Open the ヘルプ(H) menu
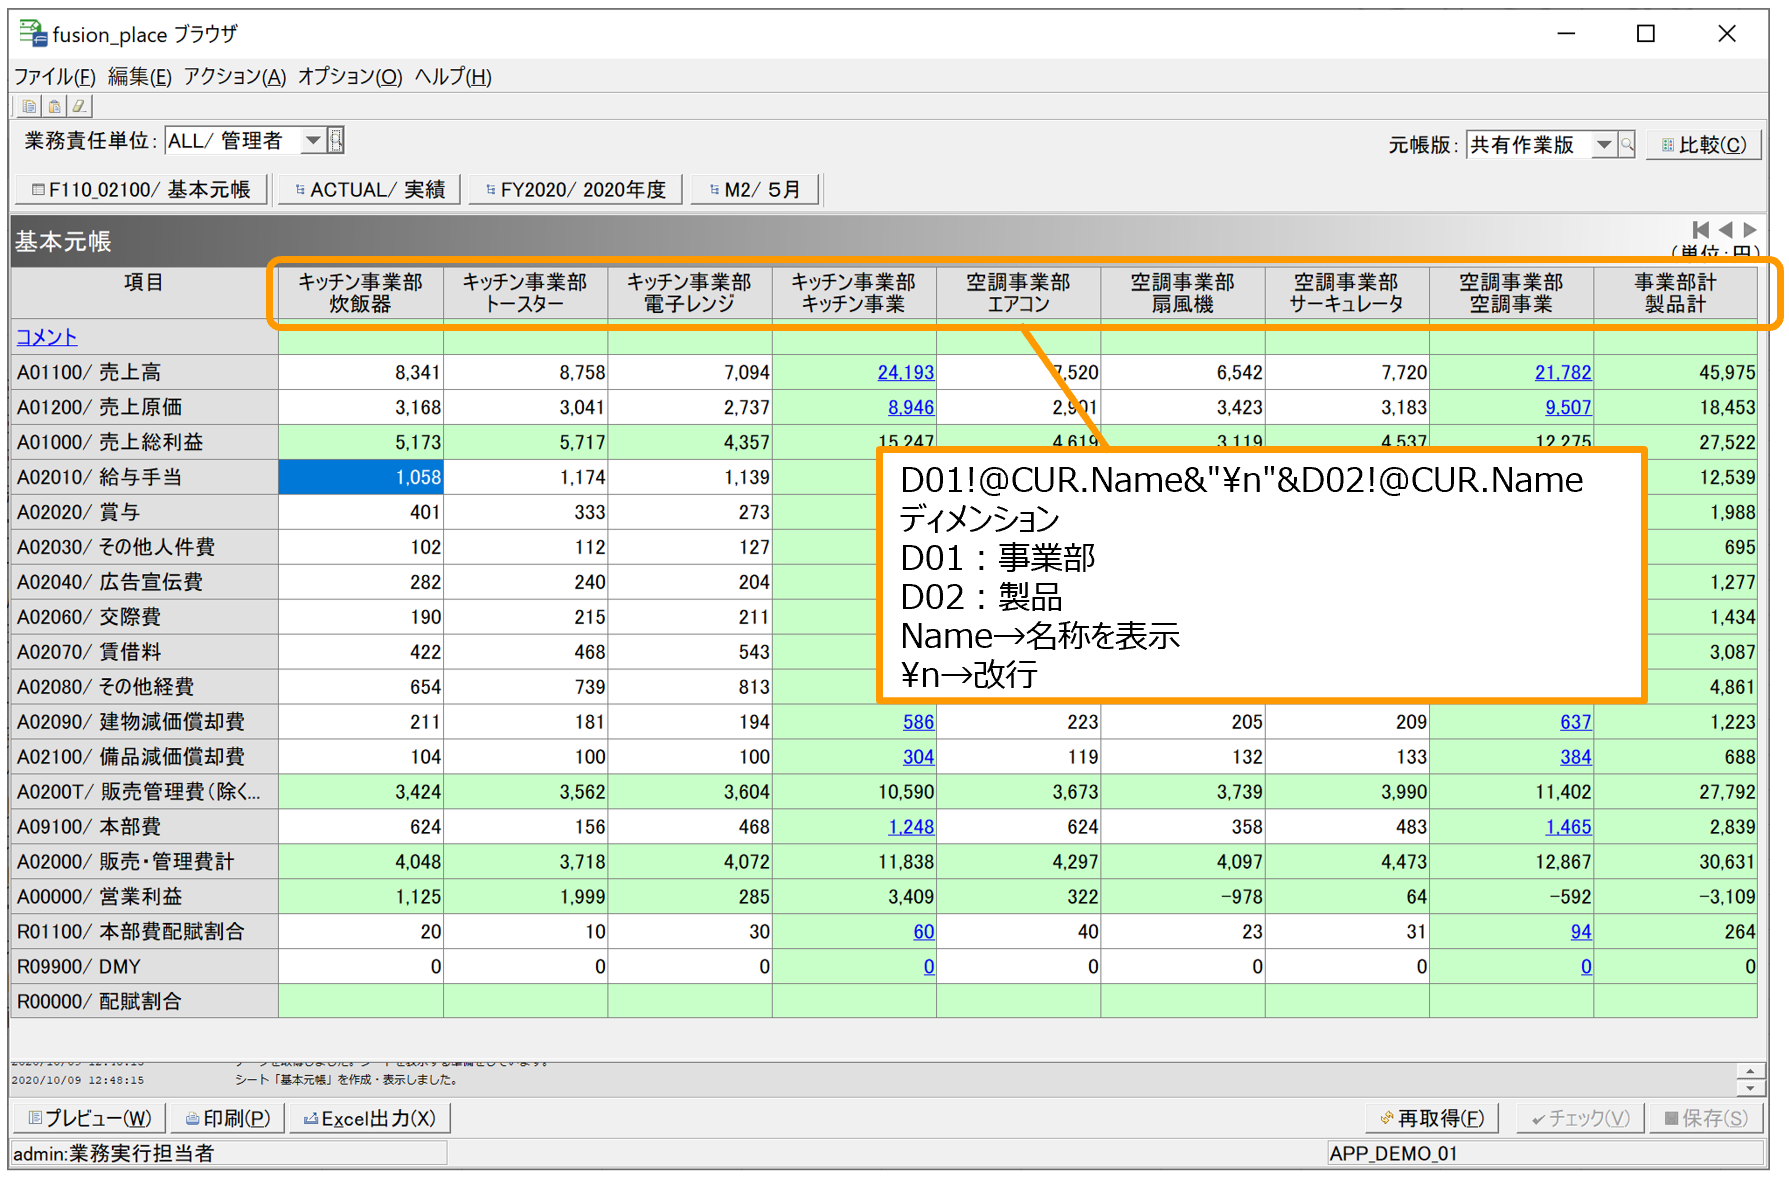 453,77
